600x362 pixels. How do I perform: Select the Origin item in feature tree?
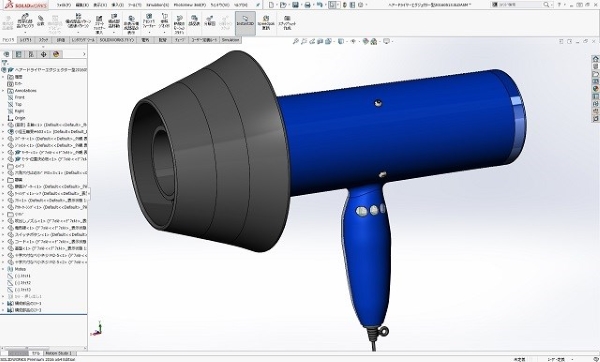tap(20, 118)
